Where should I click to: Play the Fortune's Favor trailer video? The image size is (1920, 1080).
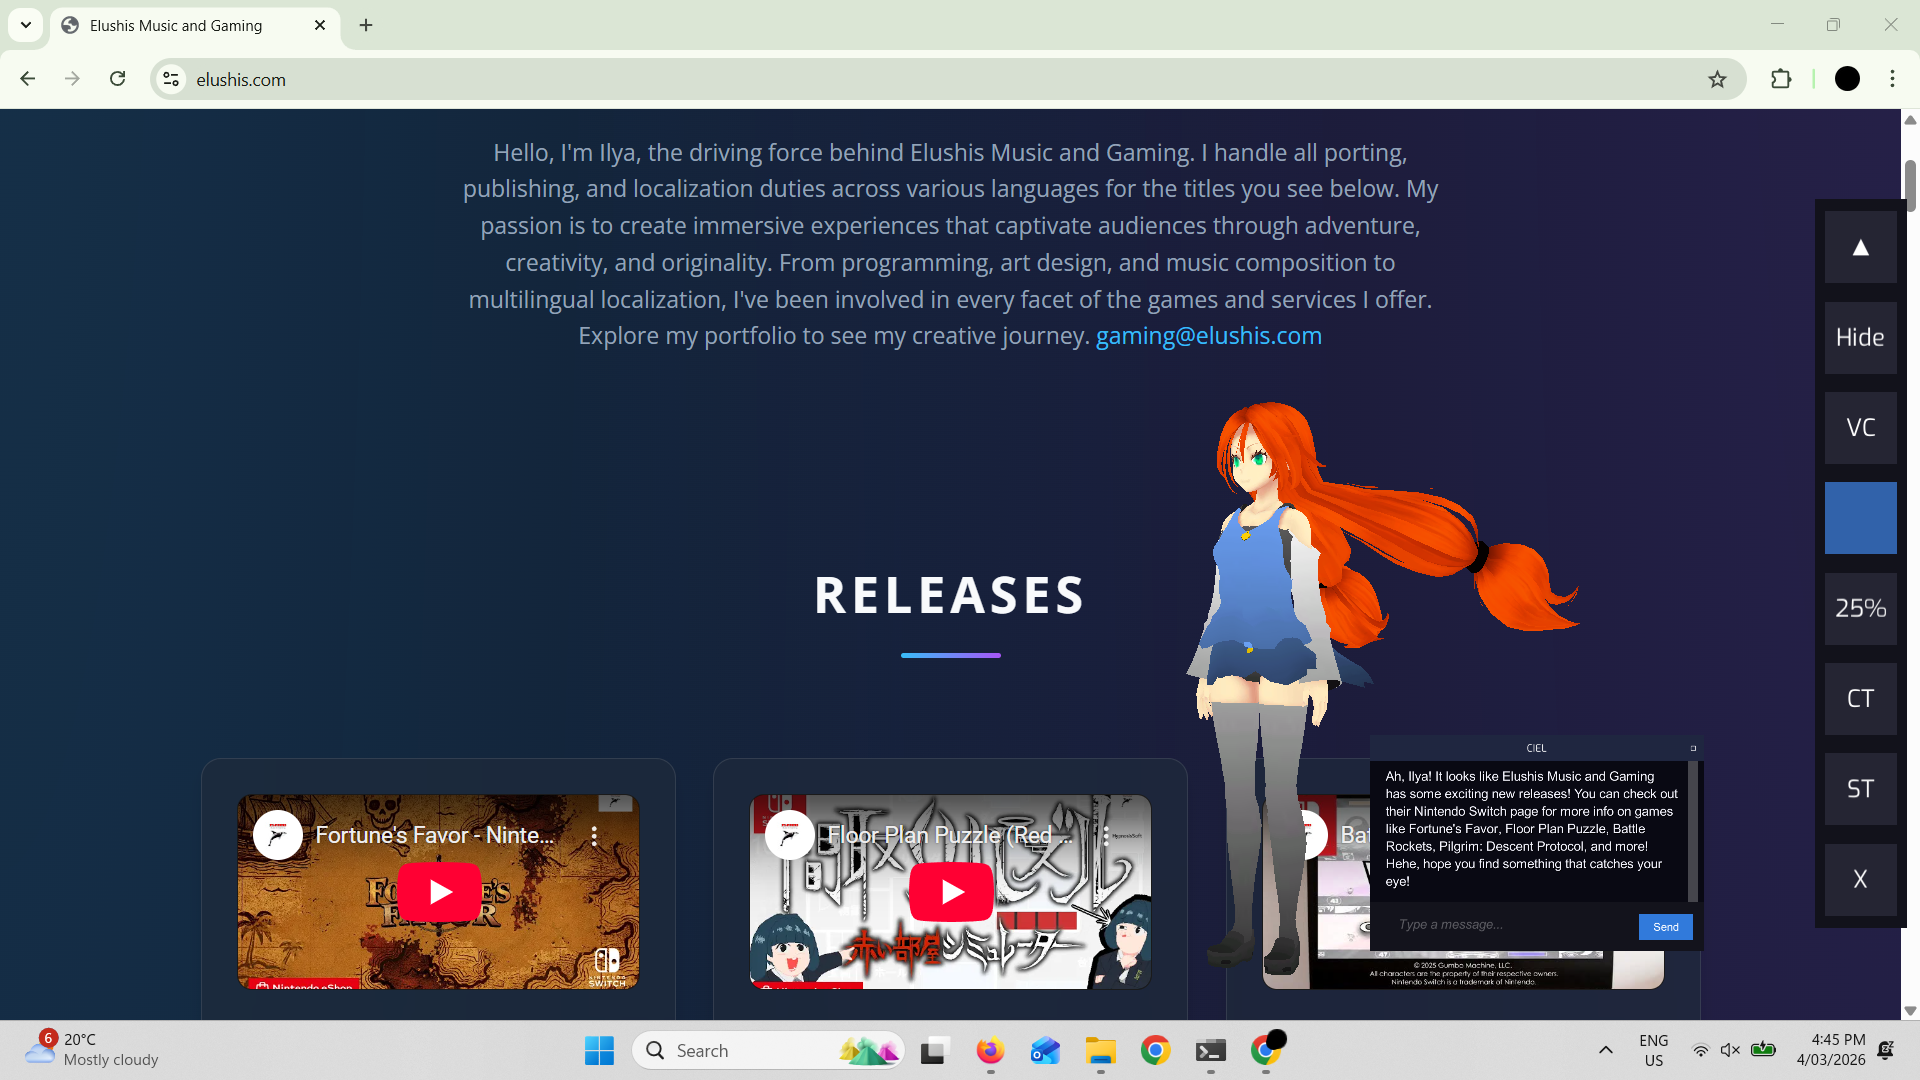(437, 892)
